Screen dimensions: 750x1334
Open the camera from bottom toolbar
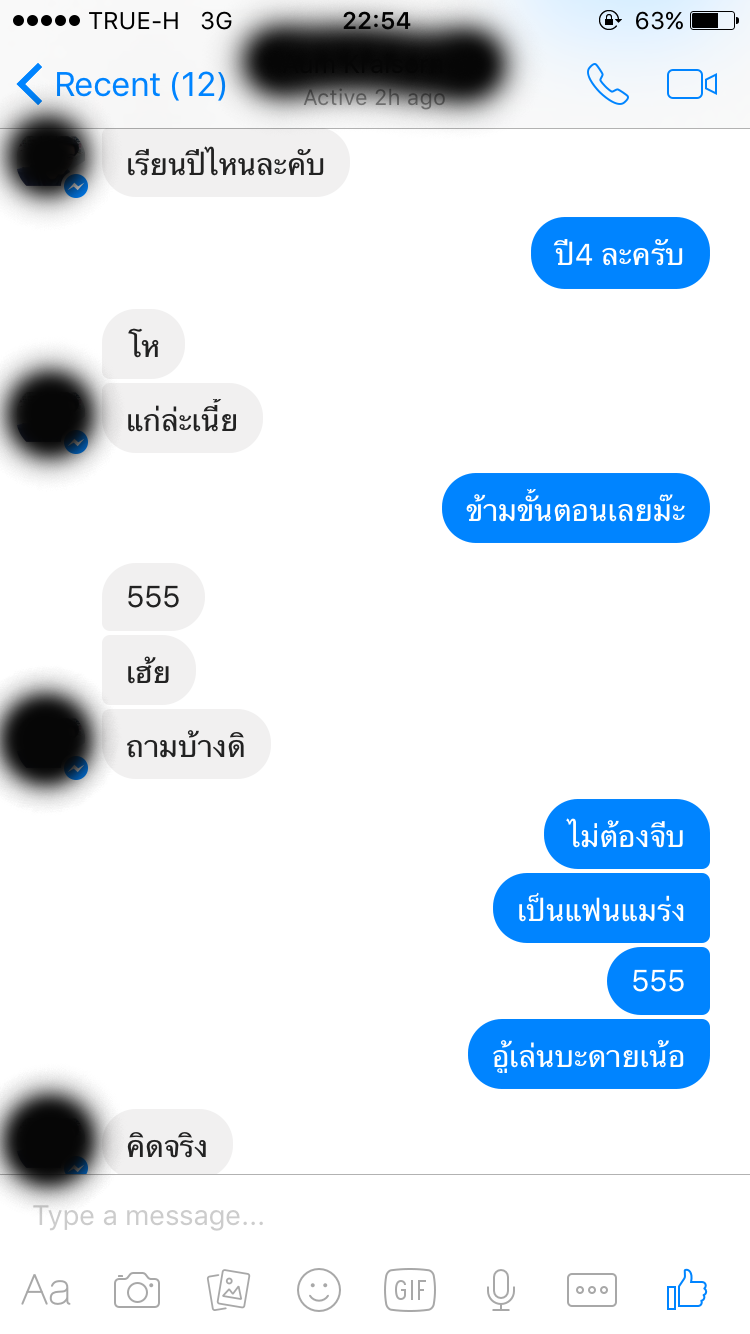(x=137, y=1290)
